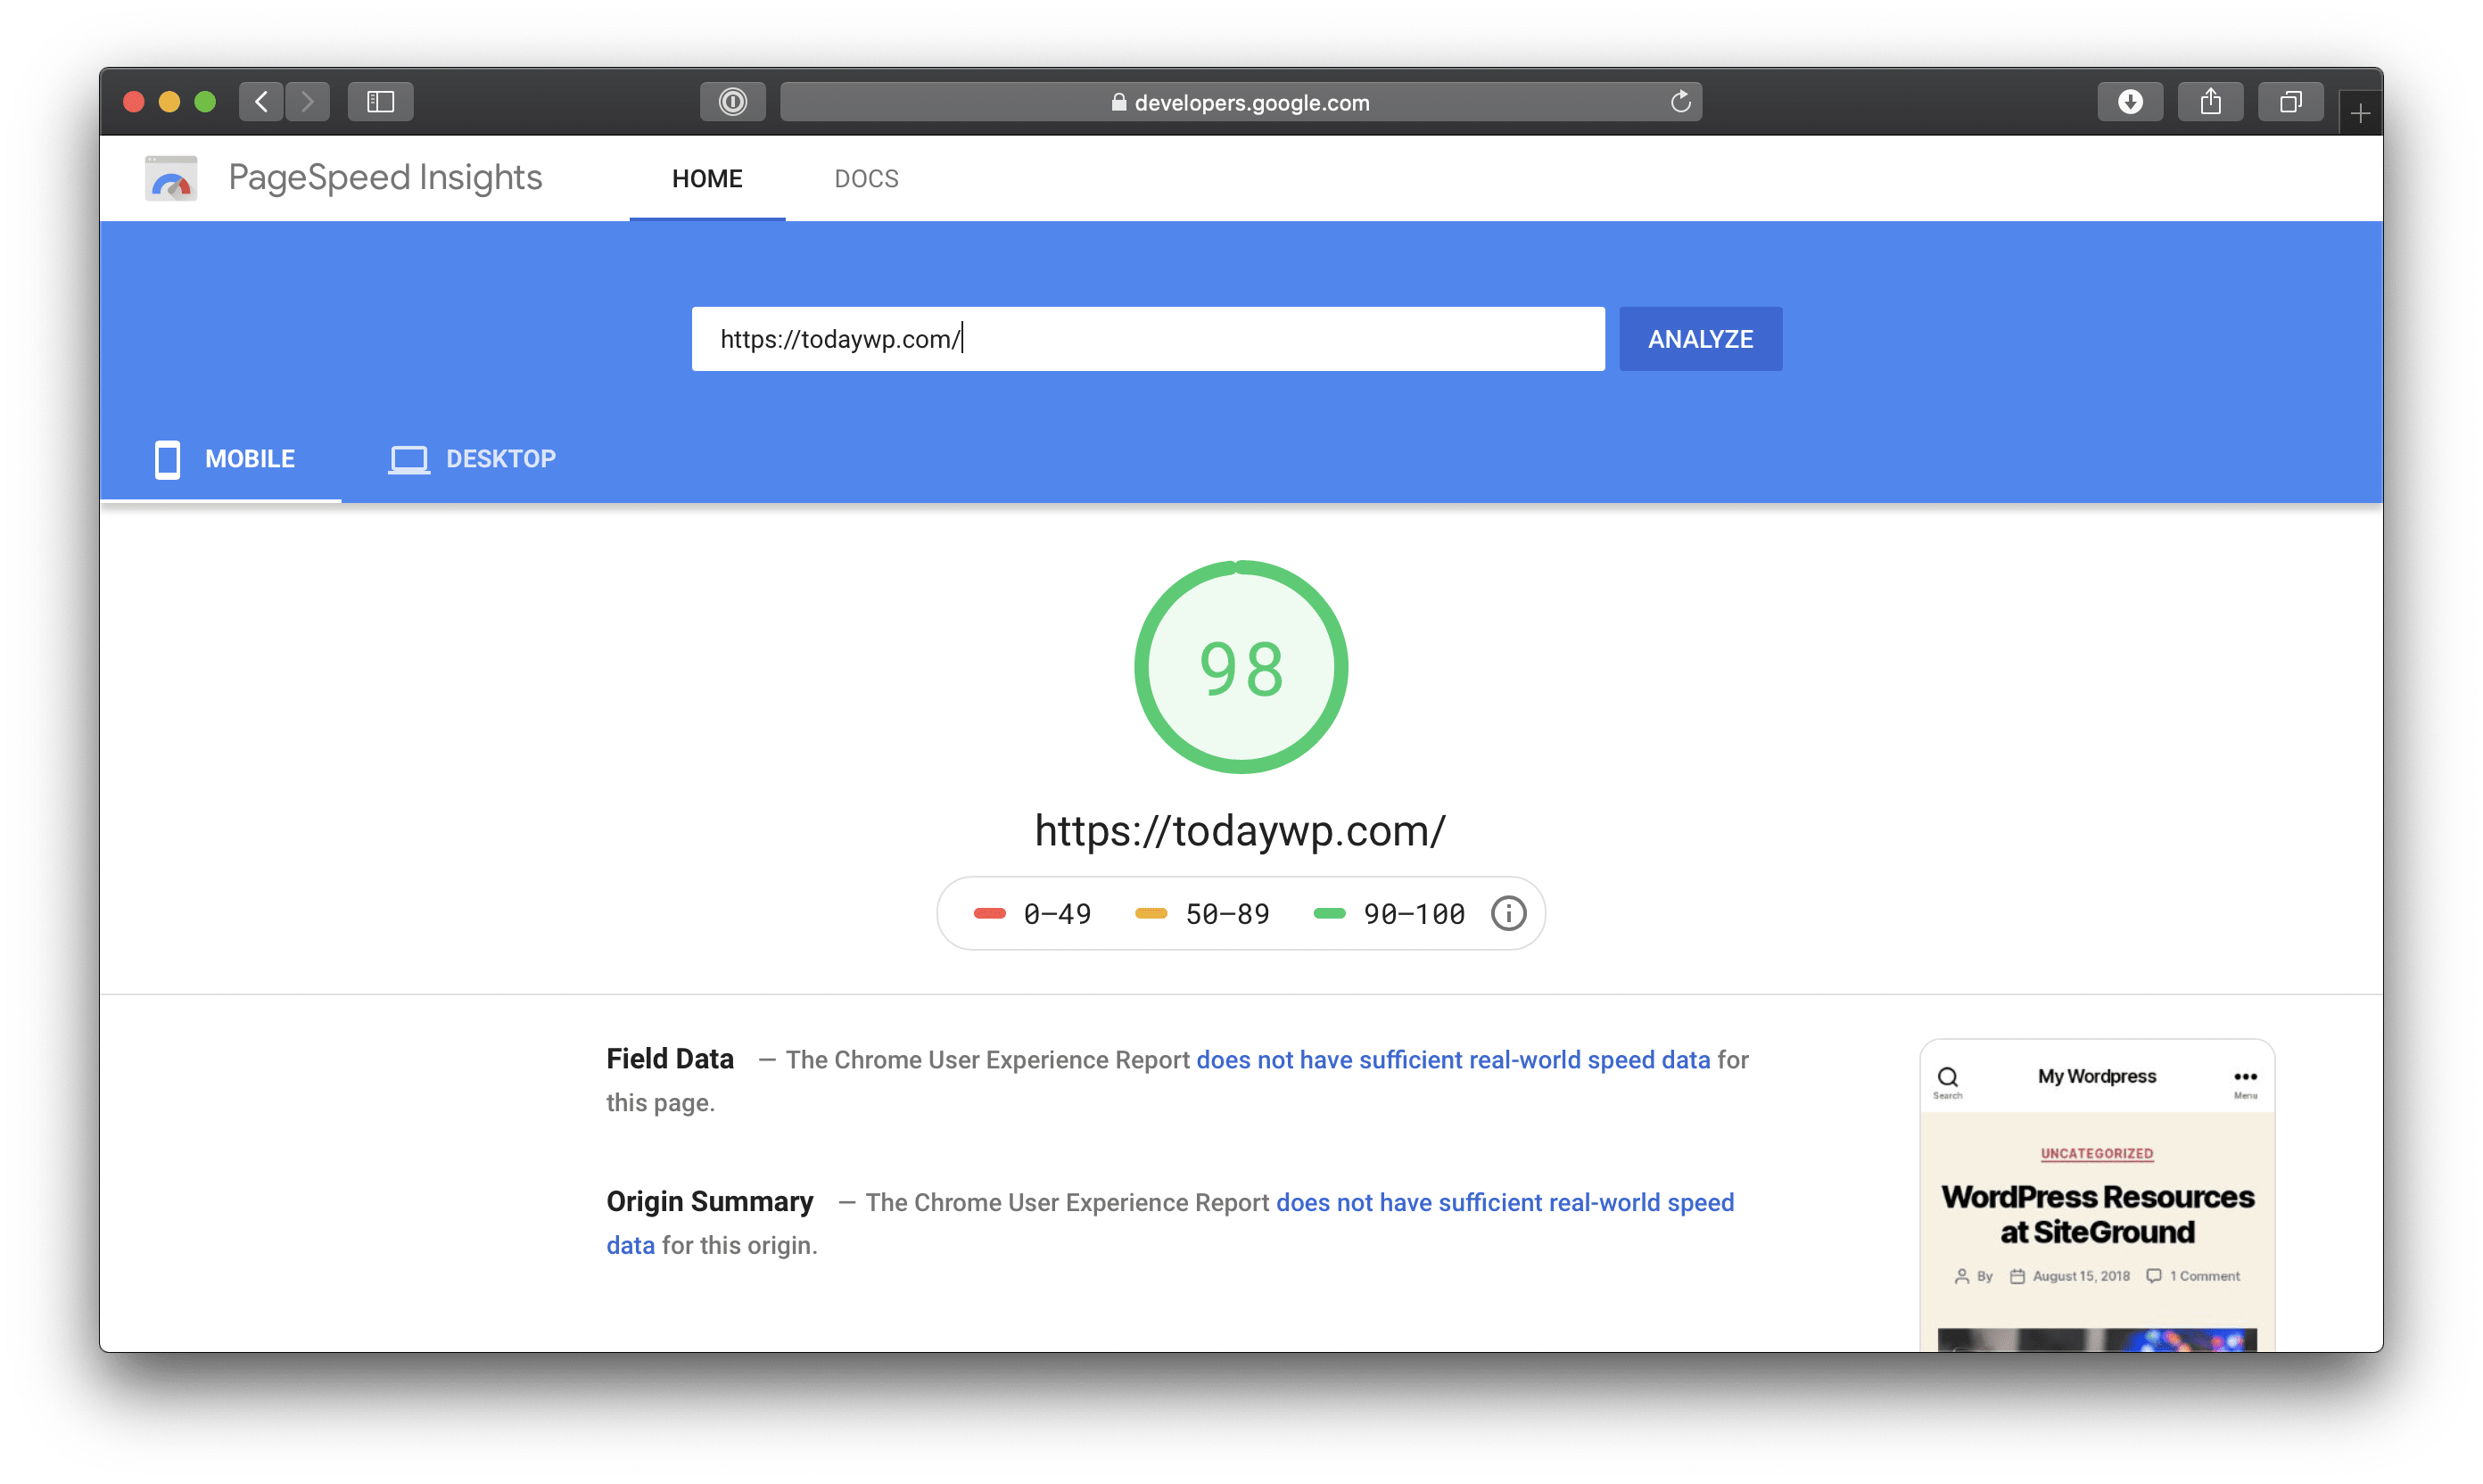The width and height of the screenshot is (2483, 1484).
Task: Click WordPress Resources at SiteGround headline
Action: coord(2097,1214)
